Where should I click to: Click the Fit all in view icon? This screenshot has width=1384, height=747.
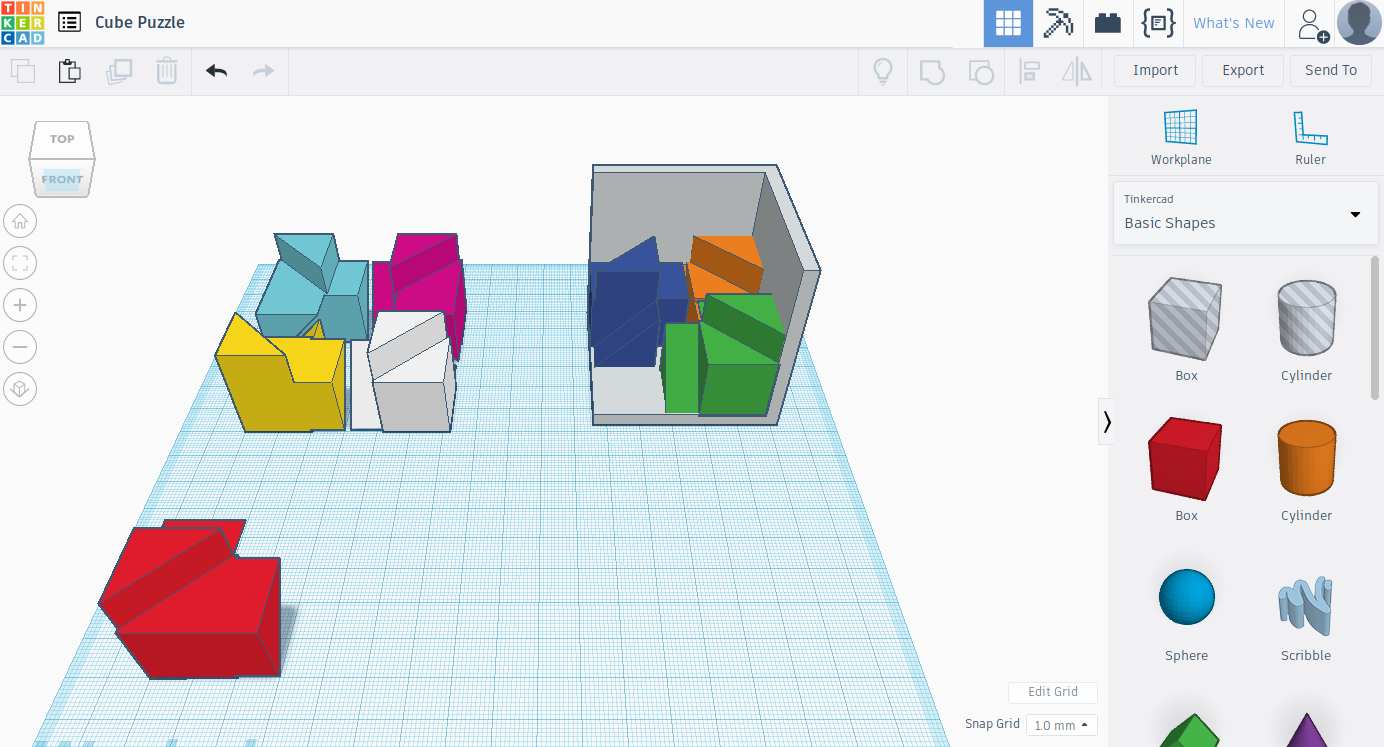(20, 263)
